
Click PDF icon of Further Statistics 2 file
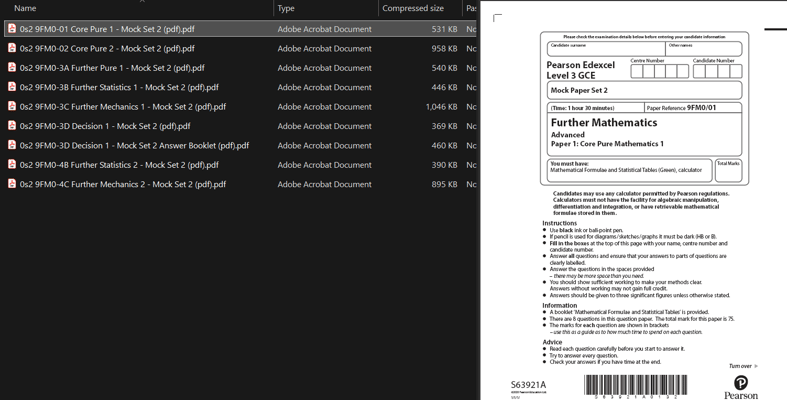[x=12, y=165]
